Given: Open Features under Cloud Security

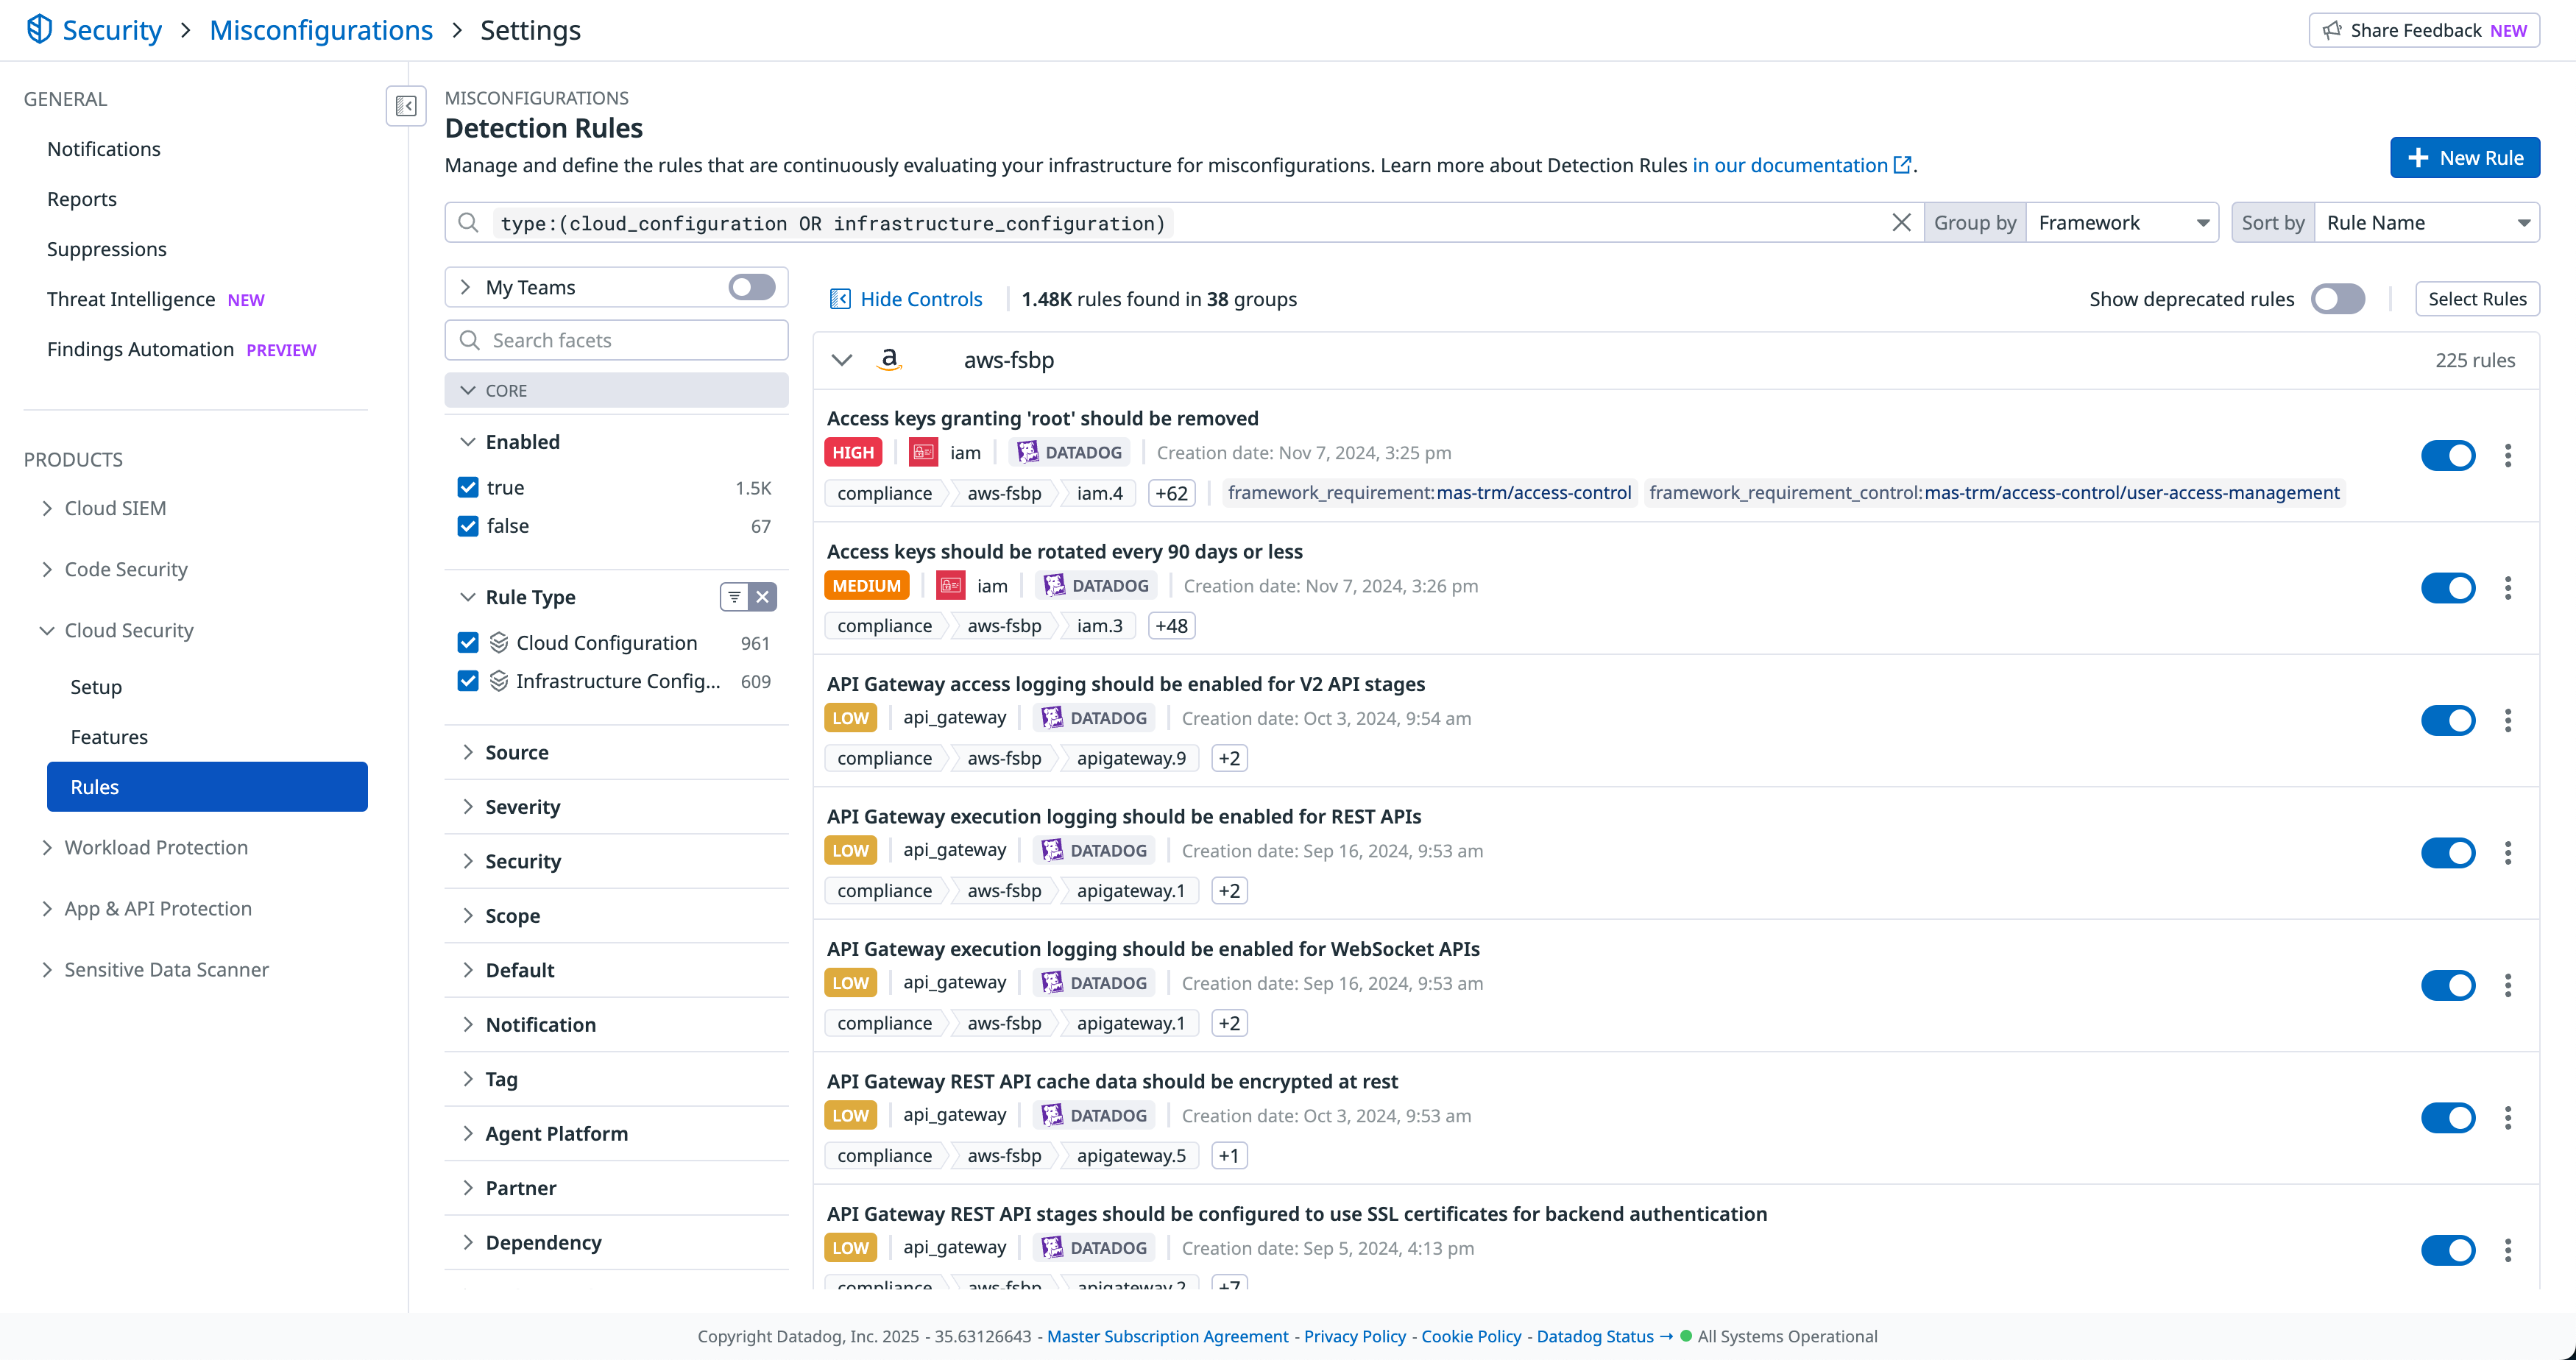Looking at the screenshot, I should click(x=109, y=737).
